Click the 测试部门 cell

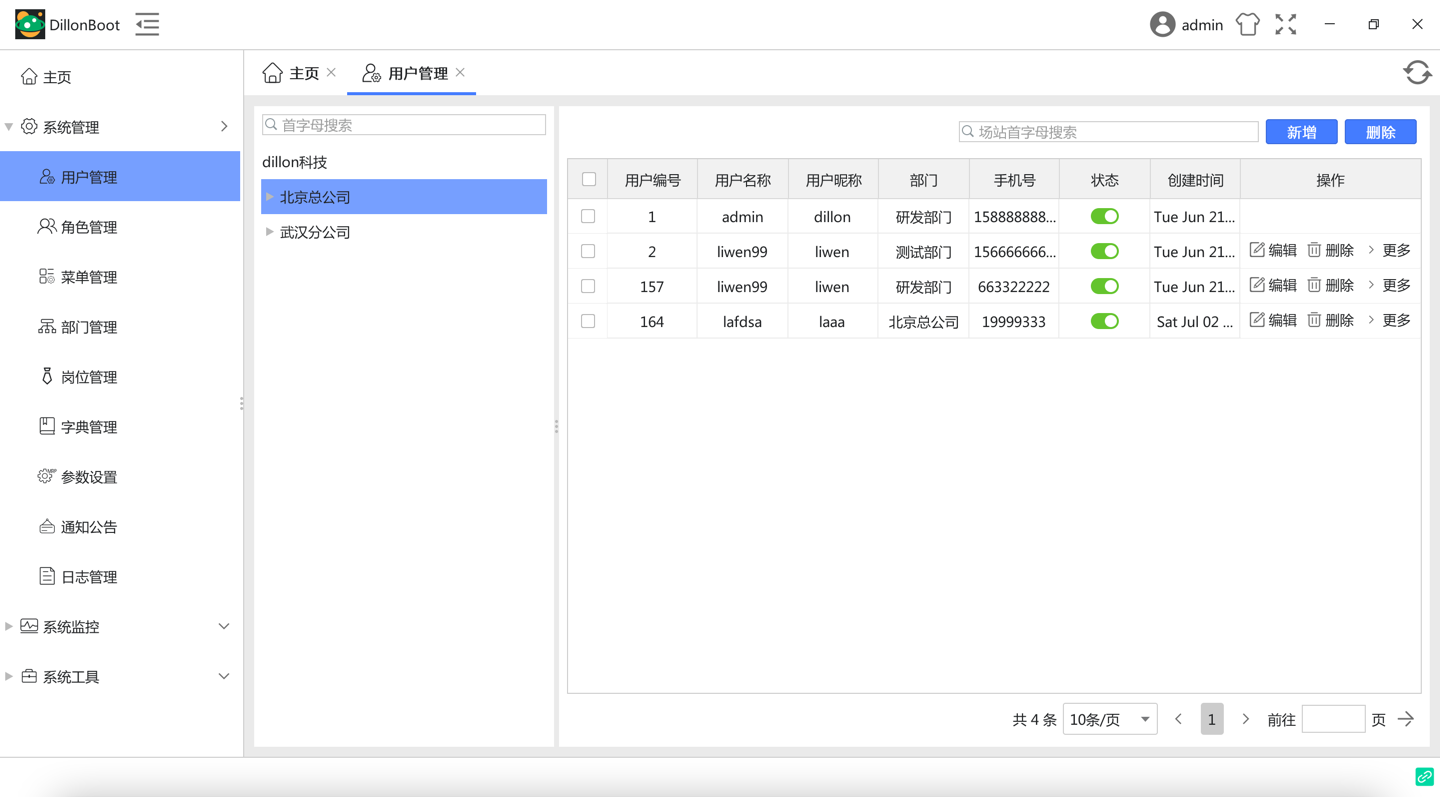[x=923, y=251]
